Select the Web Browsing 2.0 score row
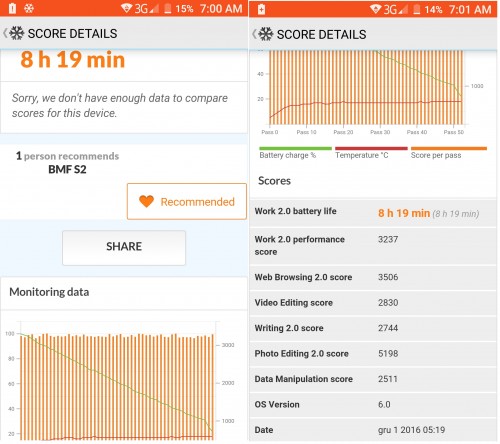Screen dimensions: 500x444 (373, 277)
